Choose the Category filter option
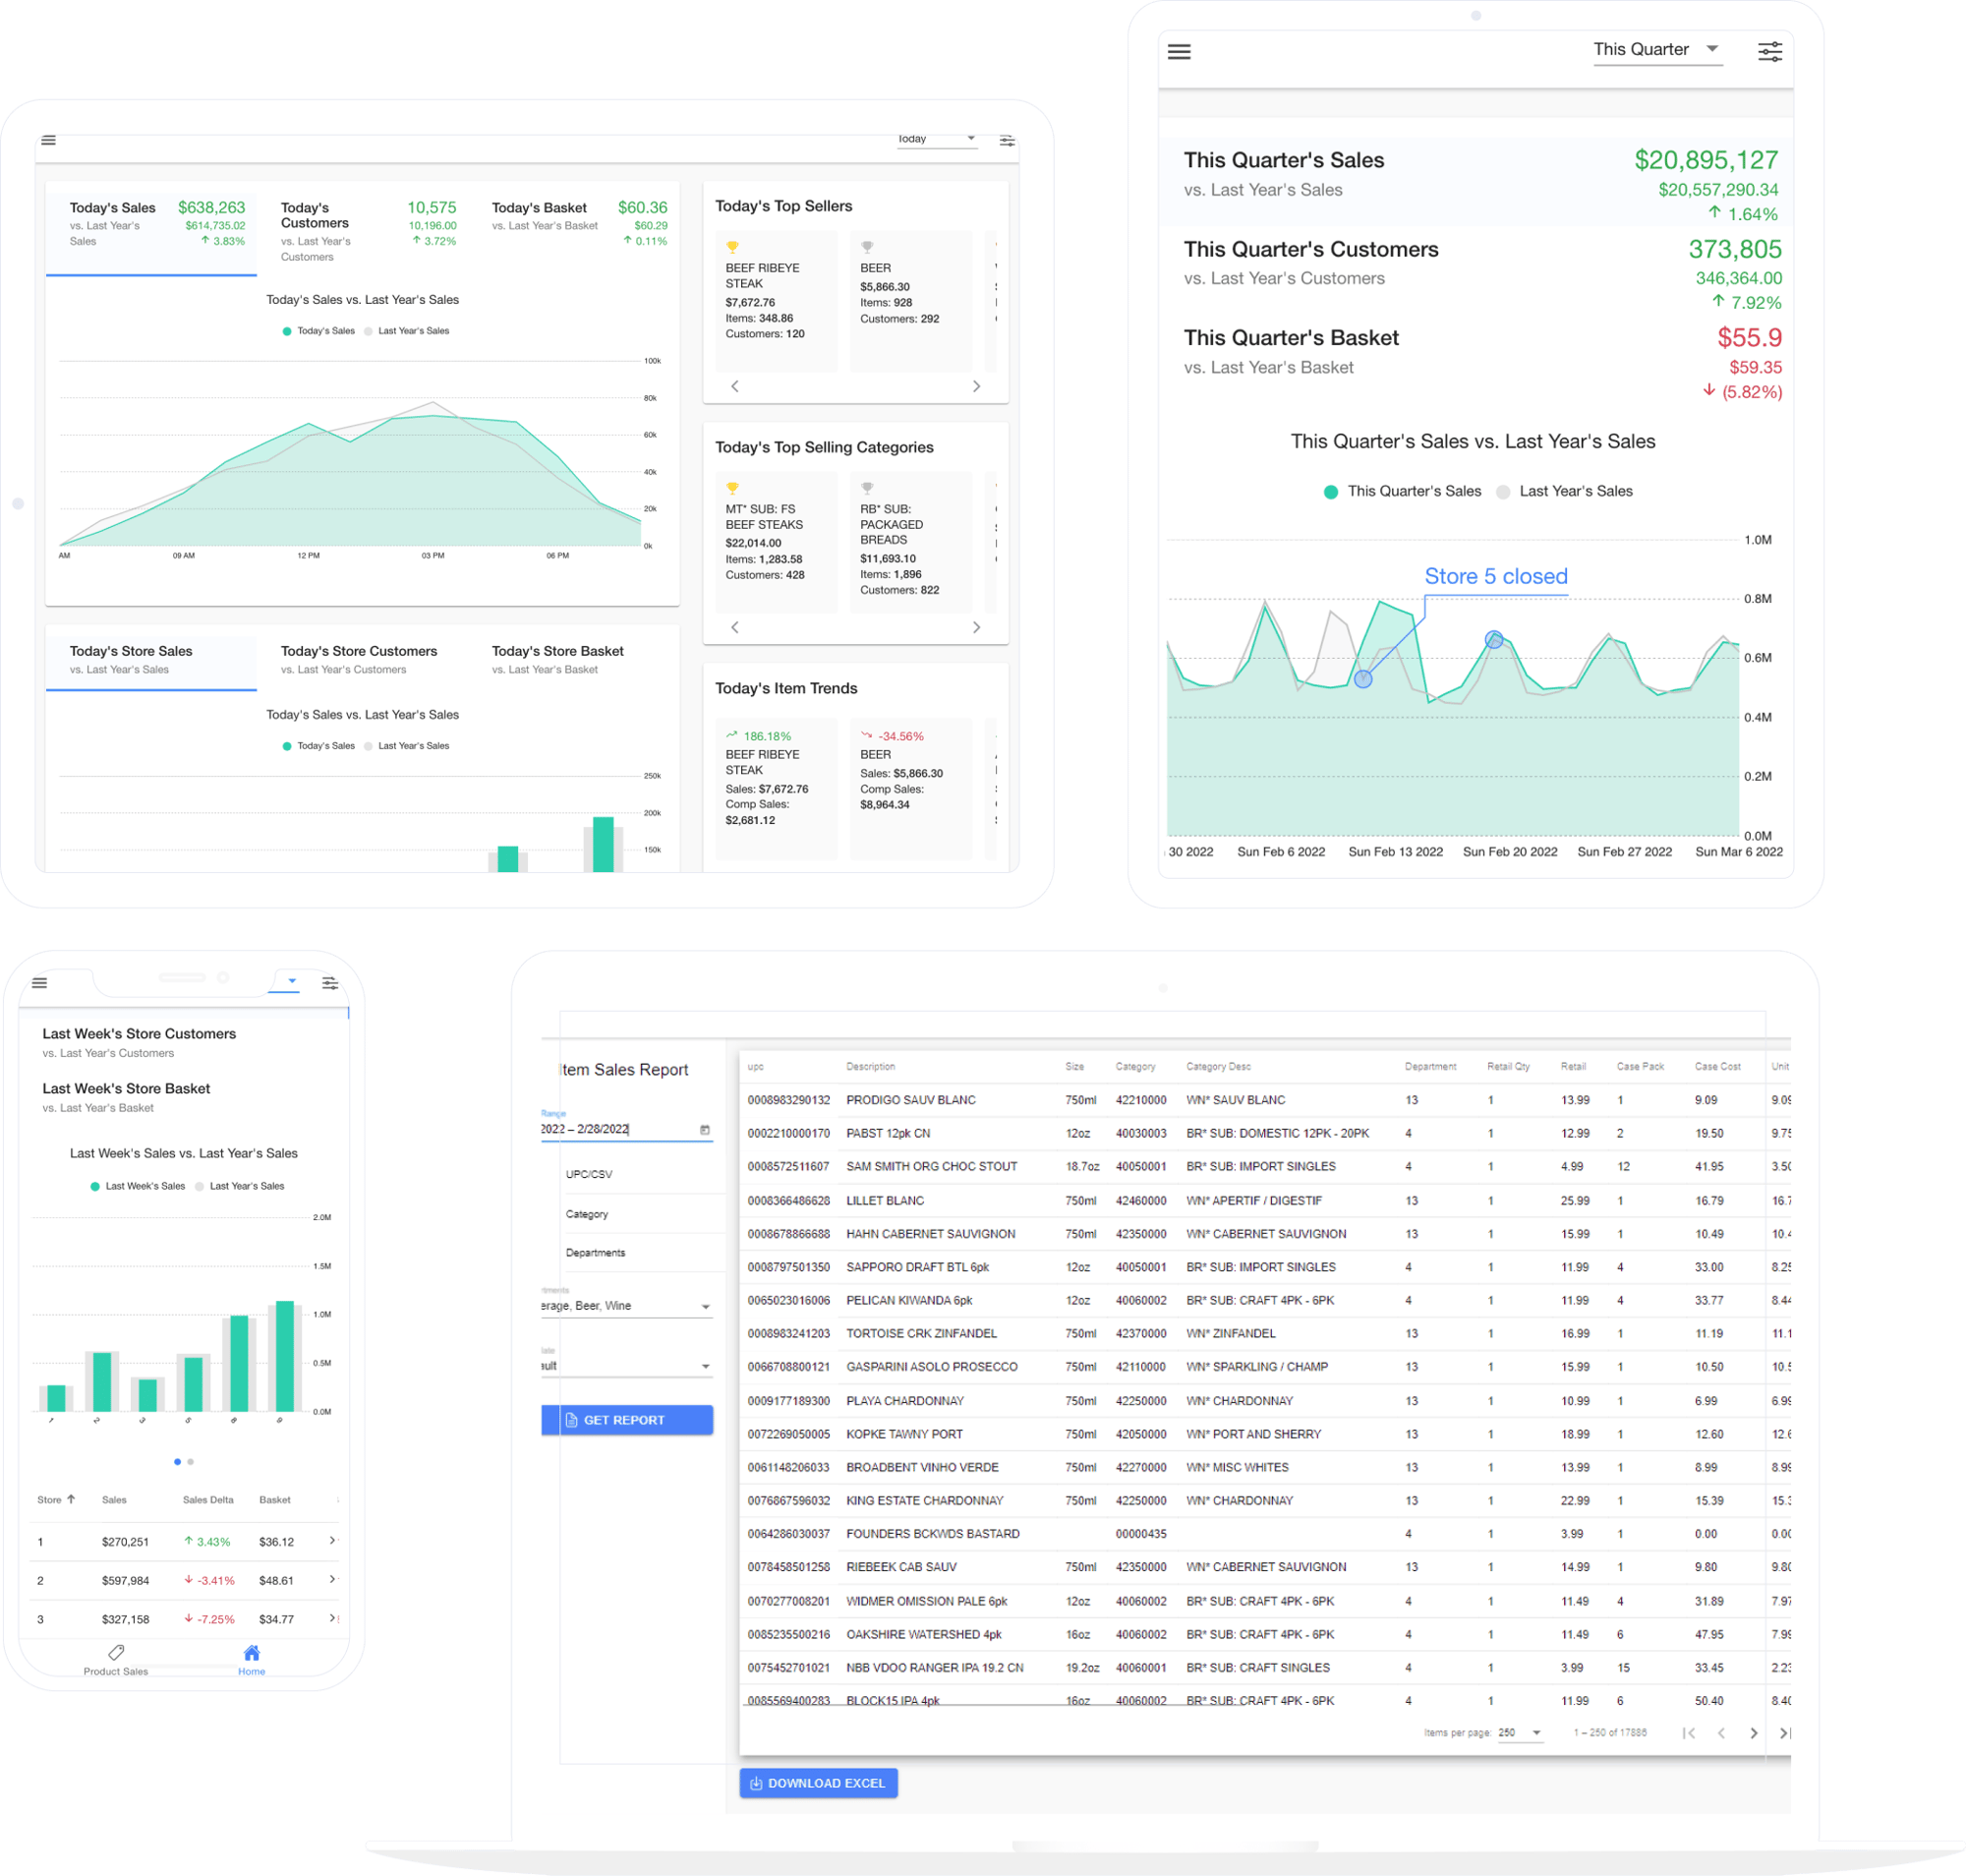 [587, 1214]
